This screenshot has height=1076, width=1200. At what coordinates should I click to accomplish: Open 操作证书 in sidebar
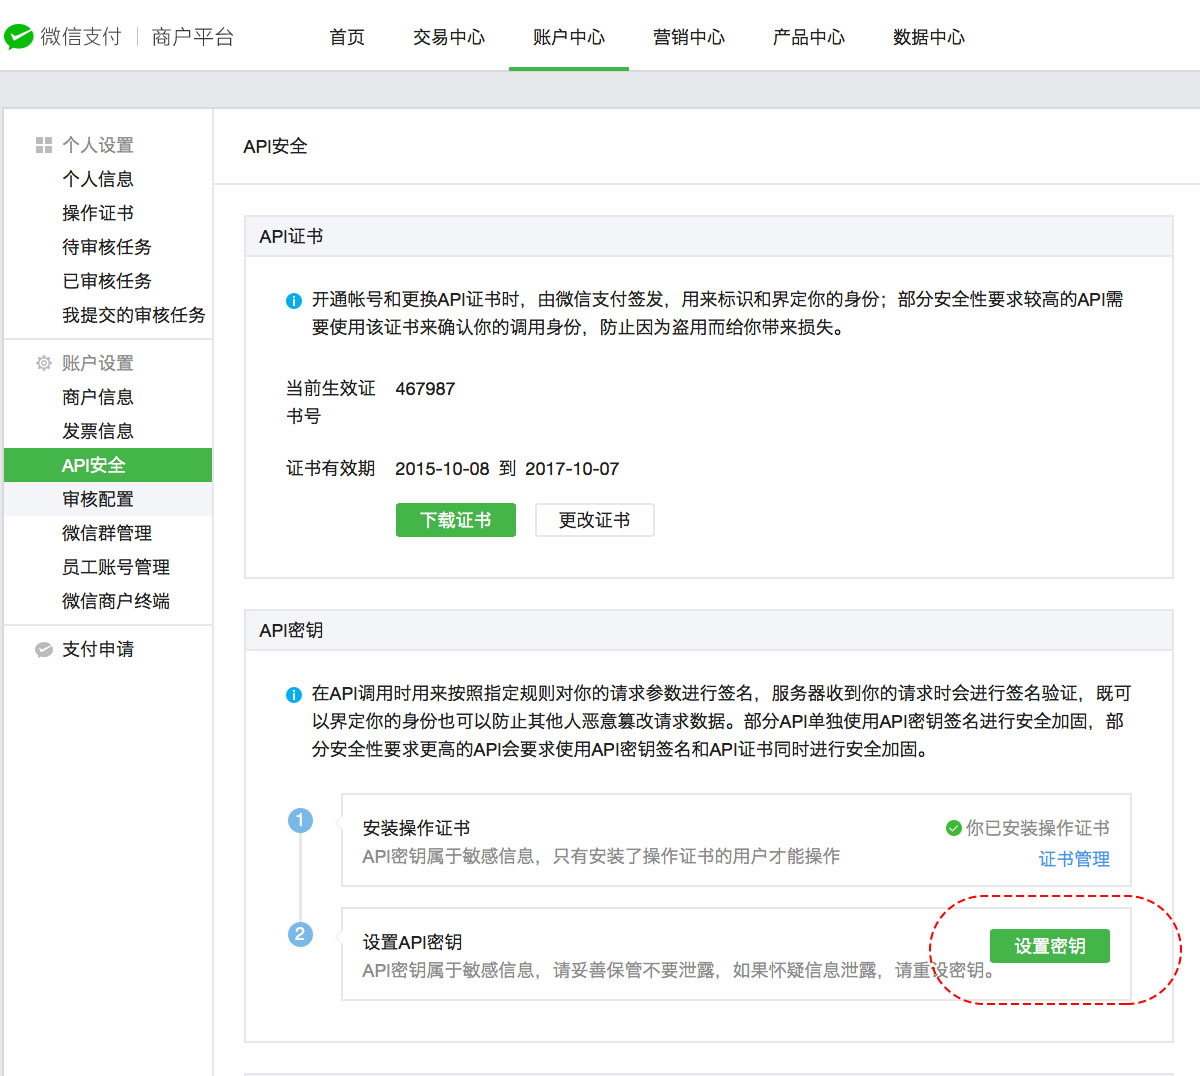pos(98,213)
